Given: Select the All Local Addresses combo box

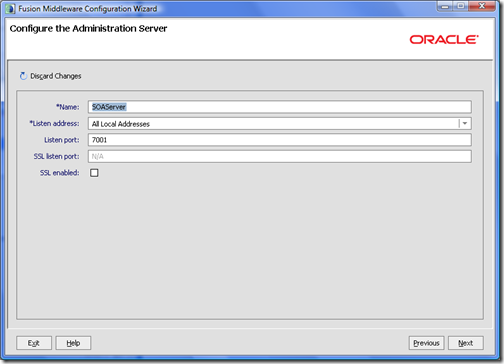Looking at the screenshot, I should pyautogui.click(x=280, y=124).
